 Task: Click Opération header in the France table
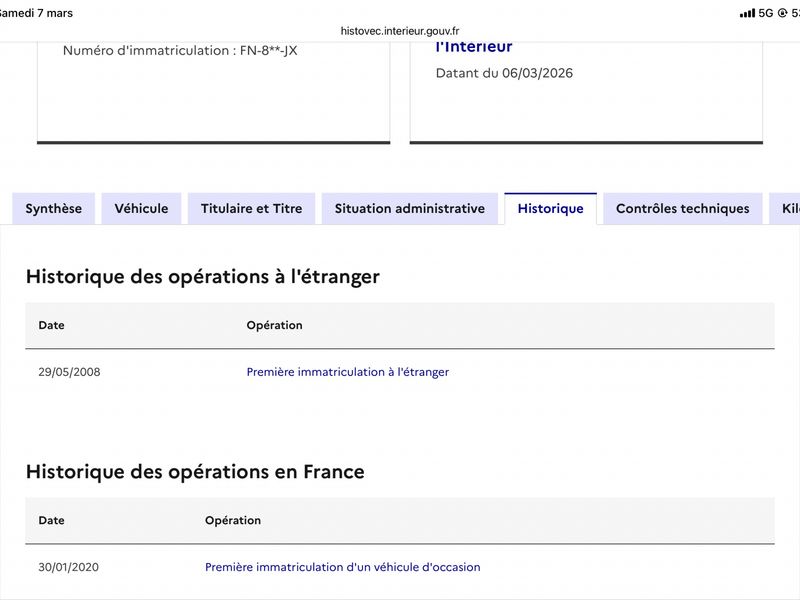click(x=232, y=520)
